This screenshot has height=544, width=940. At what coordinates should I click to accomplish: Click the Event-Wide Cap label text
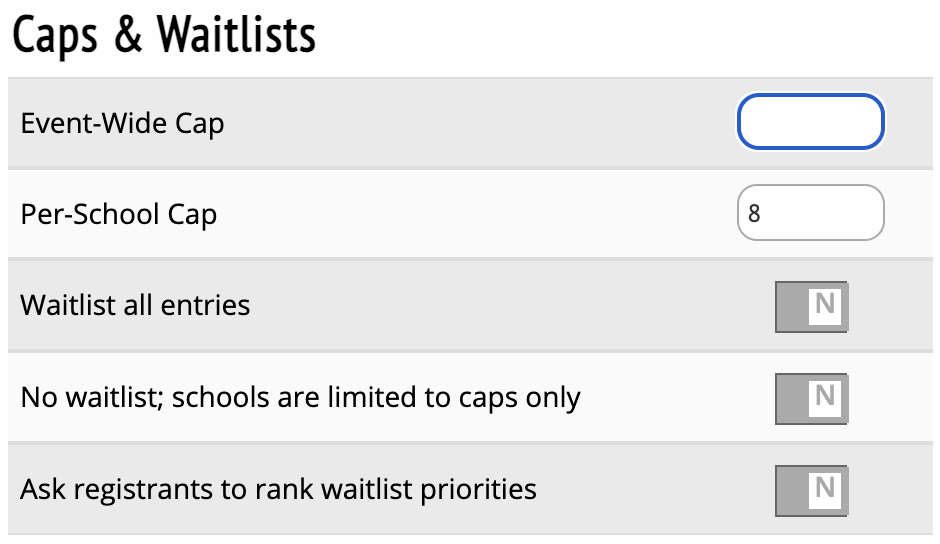(x=122, y=123)
